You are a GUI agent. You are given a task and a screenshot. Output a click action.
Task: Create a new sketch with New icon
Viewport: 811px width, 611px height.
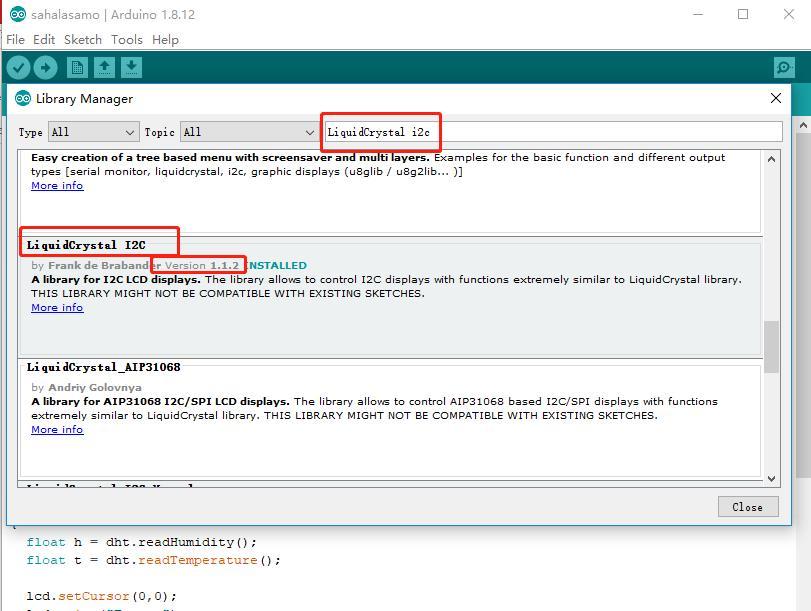[77, 68]
